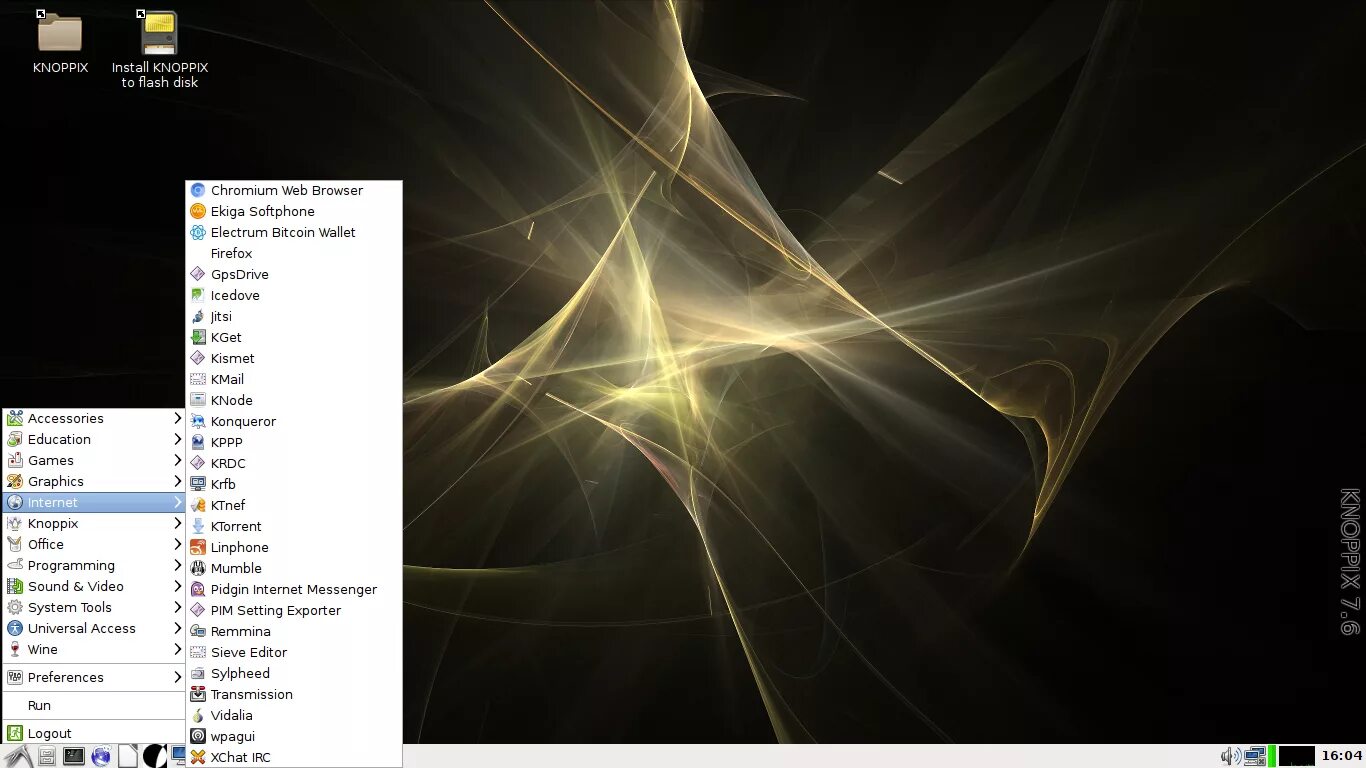Click the start menu button in taskbar
The width and height of the screenshot is (1366, 768).
click(x=18, y=756)
